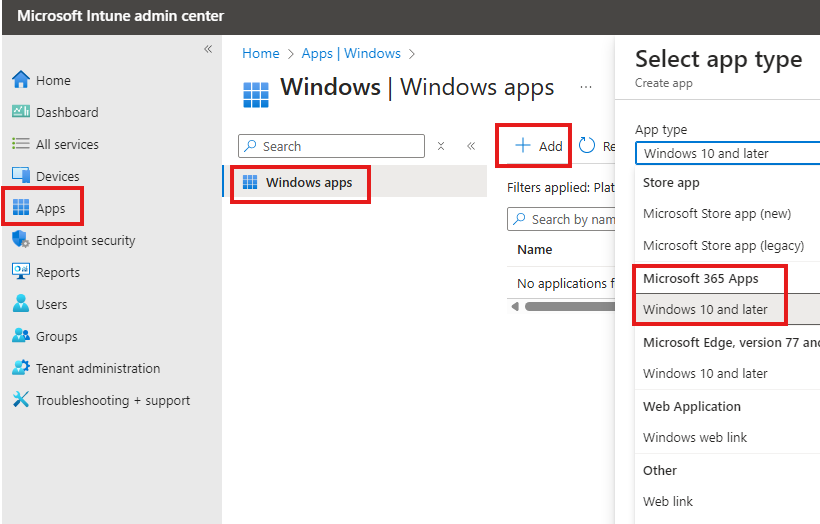Click the Store app group heading
Image resolution: width=820 pixels, height=524 pixels.
point(671,183)
